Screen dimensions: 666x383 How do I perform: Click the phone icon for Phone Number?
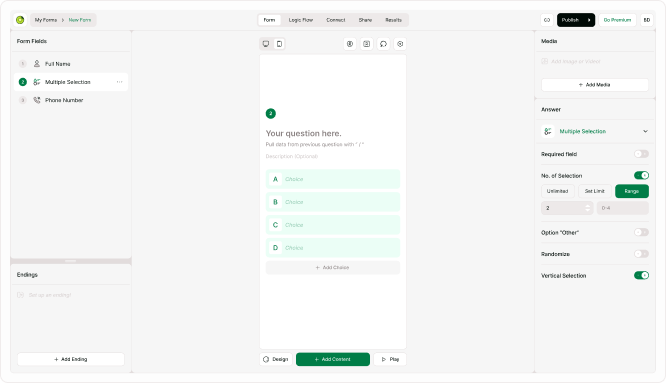[37, 100]
